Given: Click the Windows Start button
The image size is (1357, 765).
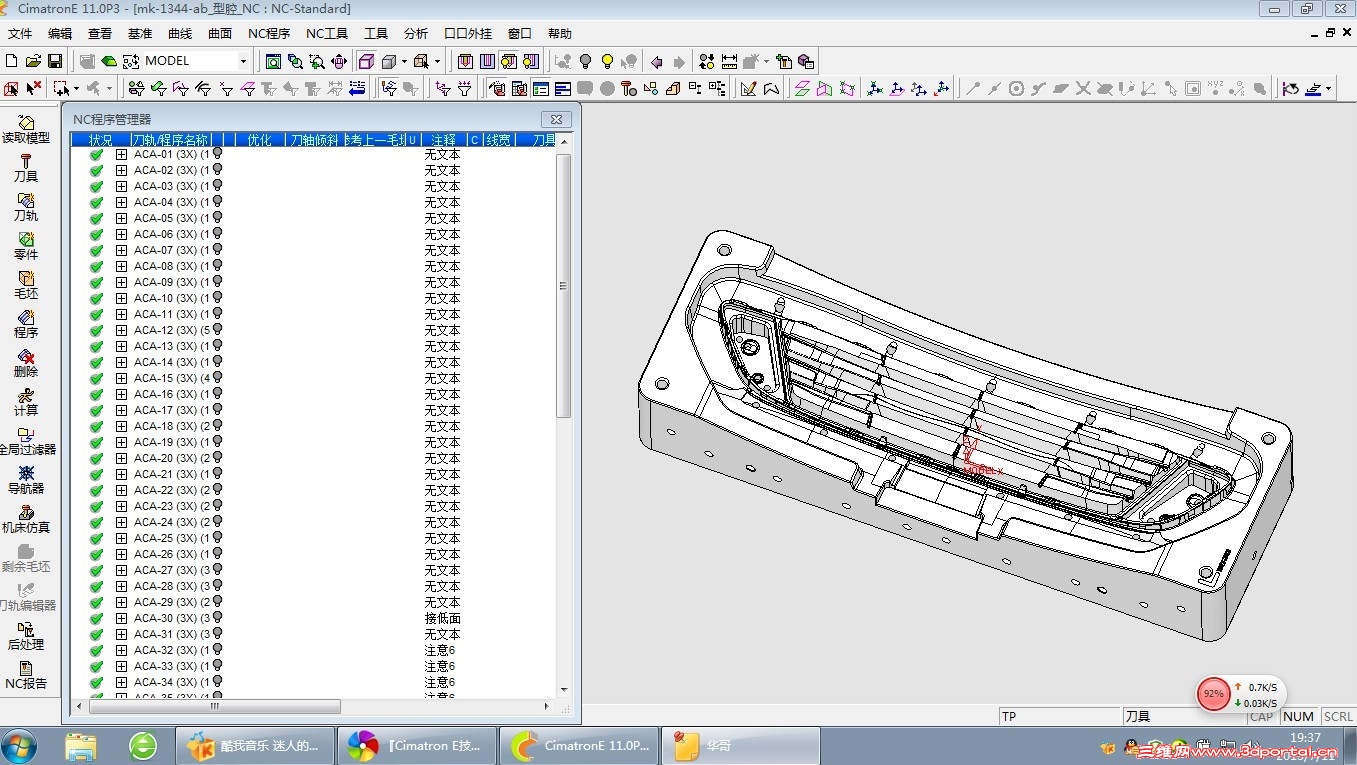Looking at the screenshot, I should point(20,746).
